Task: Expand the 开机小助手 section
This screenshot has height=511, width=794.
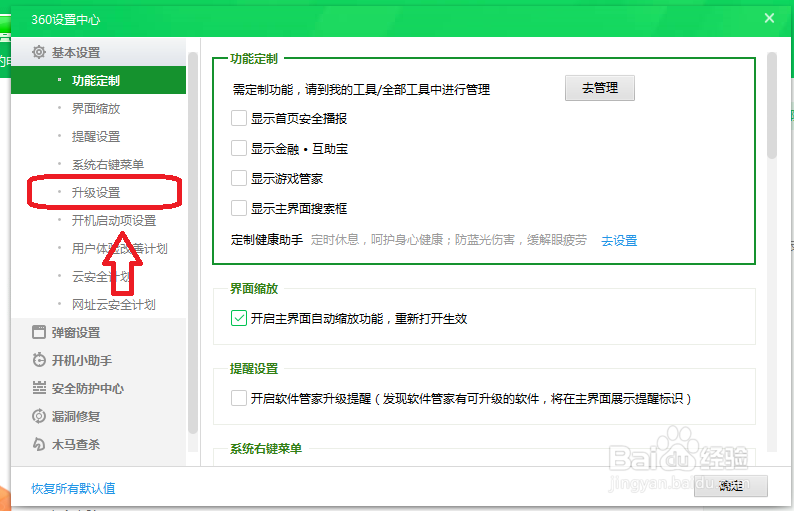Action: (98, 360)
